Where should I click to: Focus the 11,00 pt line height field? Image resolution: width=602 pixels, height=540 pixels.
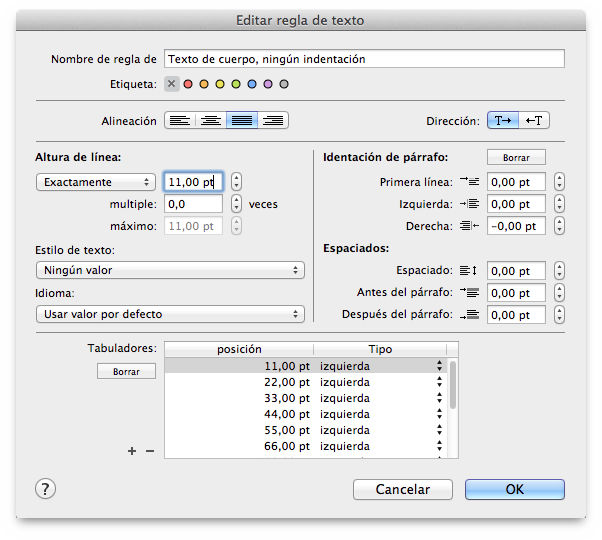point(194,182)
